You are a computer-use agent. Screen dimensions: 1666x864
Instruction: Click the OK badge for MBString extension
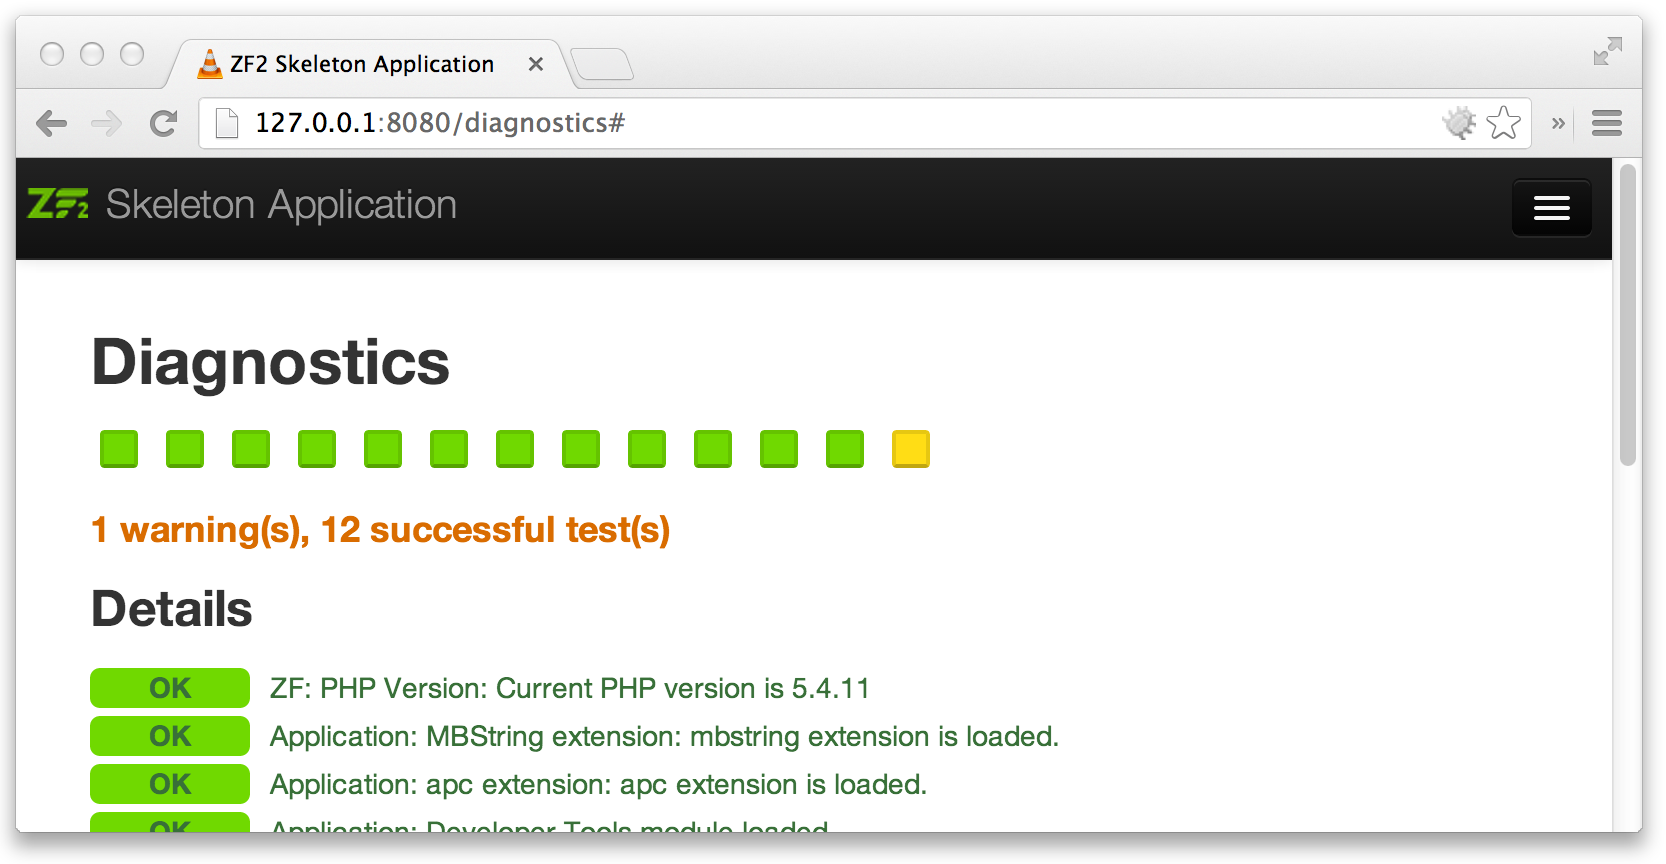tap(170, 736)
